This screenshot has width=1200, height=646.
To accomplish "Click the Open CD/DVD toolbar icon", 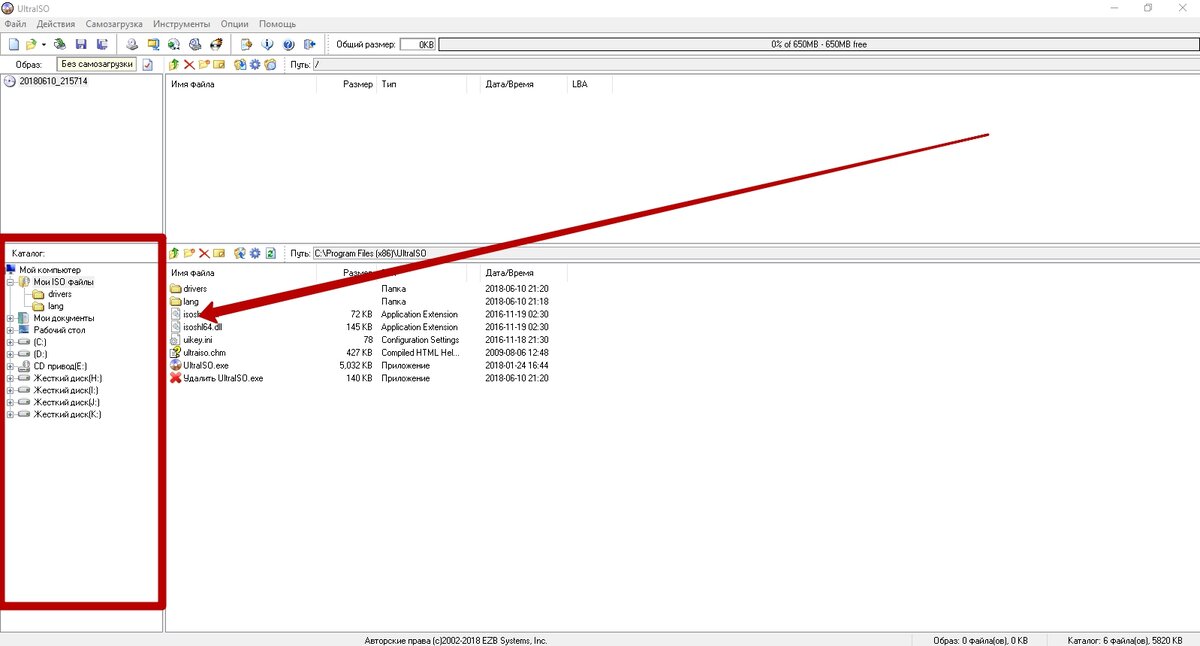I will pyautogui.click(x=59, y=44).
